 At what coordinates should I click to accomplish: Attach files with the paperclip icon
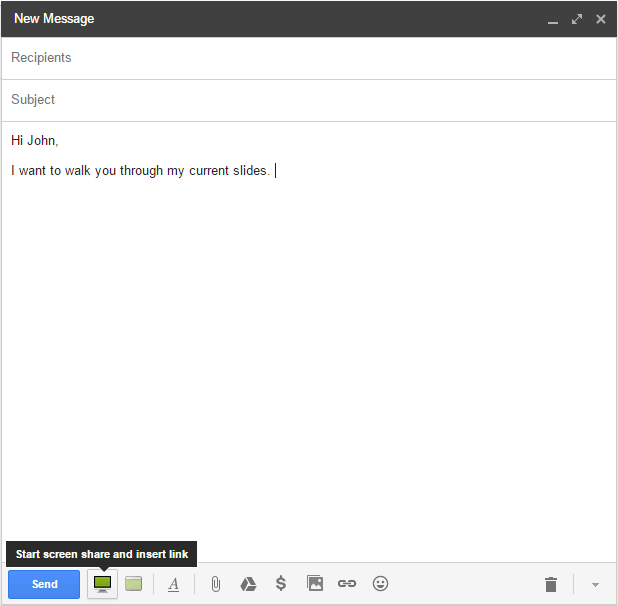(215, 584)
